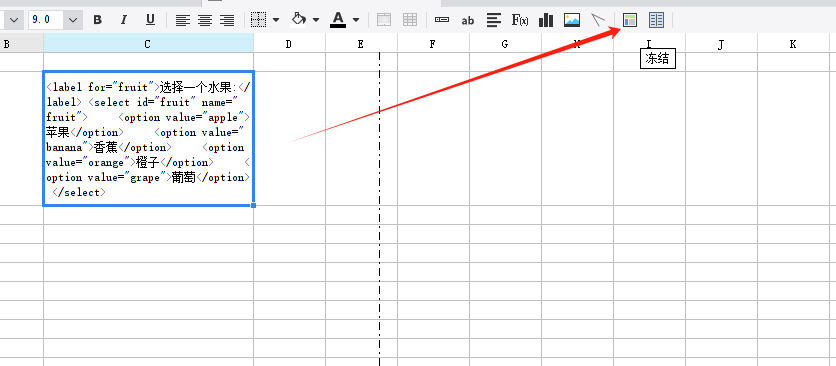Click the two-column layout icon
Screen dimensions: 836x366
click(656, 20)
